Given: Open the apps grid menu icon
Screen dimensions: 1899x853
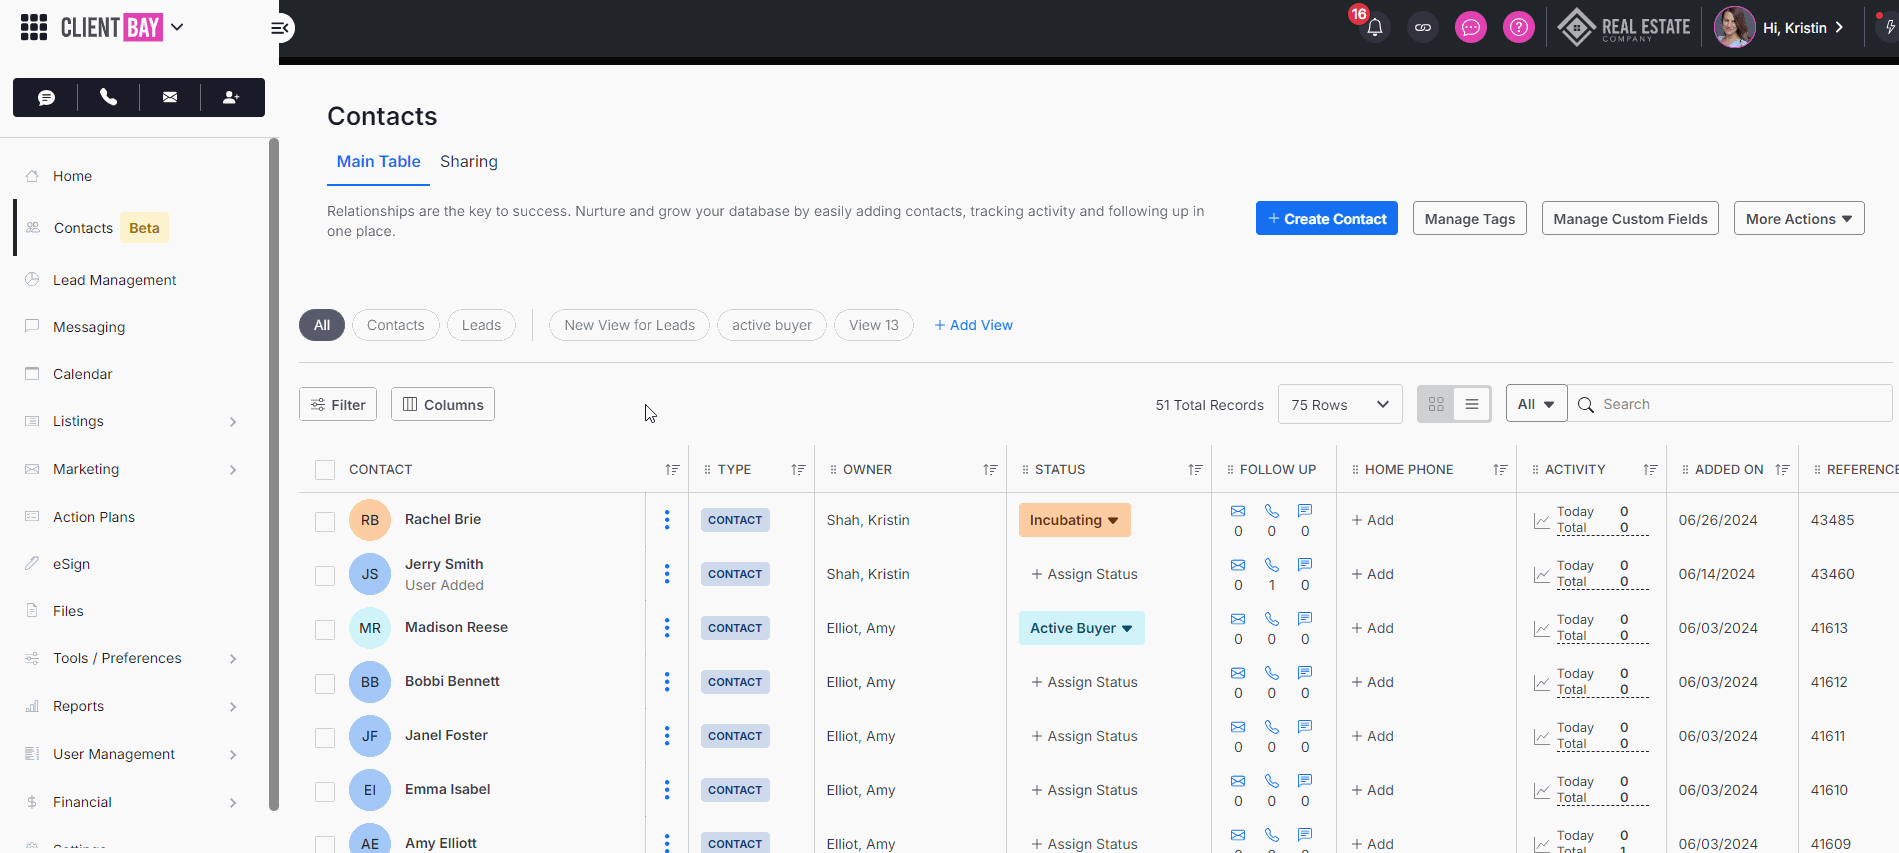Looking at the screenshot, I should click(34, 27).
